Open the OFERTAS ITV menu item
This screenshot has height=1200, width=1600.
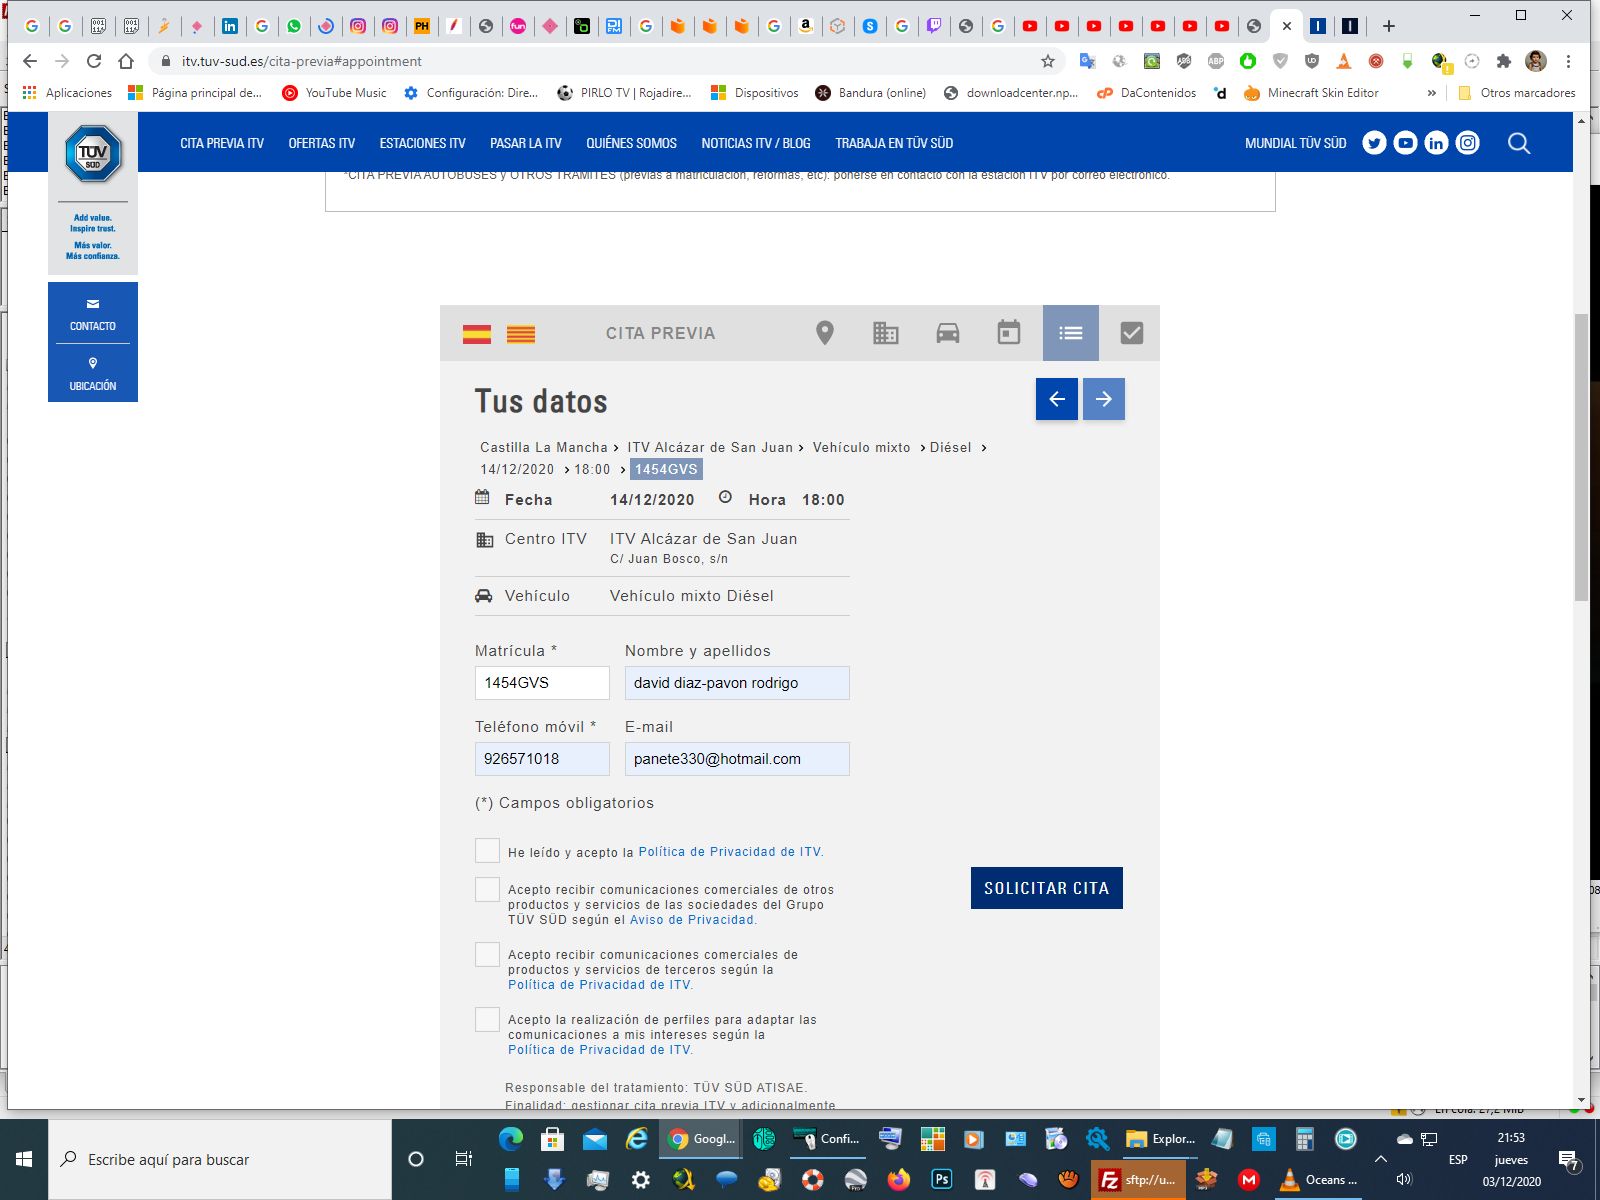pos(321,143)
